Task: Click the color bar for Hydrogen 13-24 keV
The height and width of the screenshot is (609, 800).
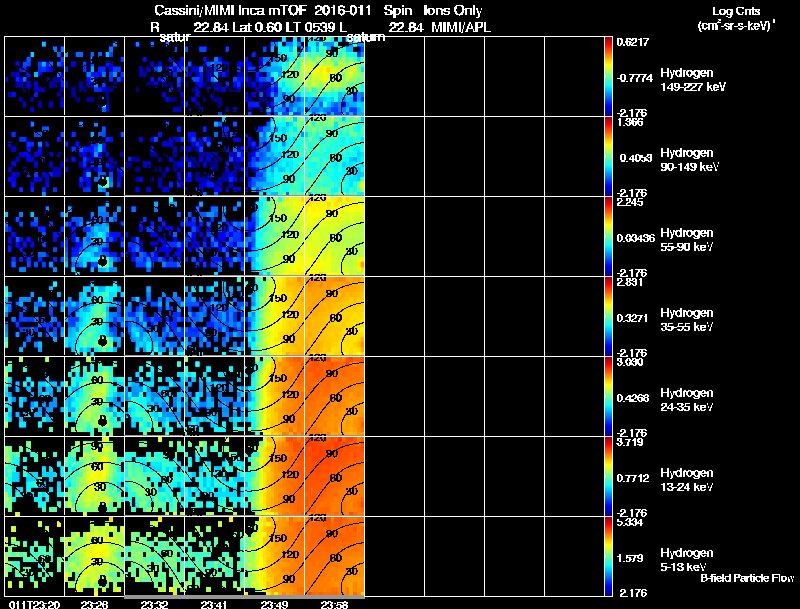Action: pos(608,477)
